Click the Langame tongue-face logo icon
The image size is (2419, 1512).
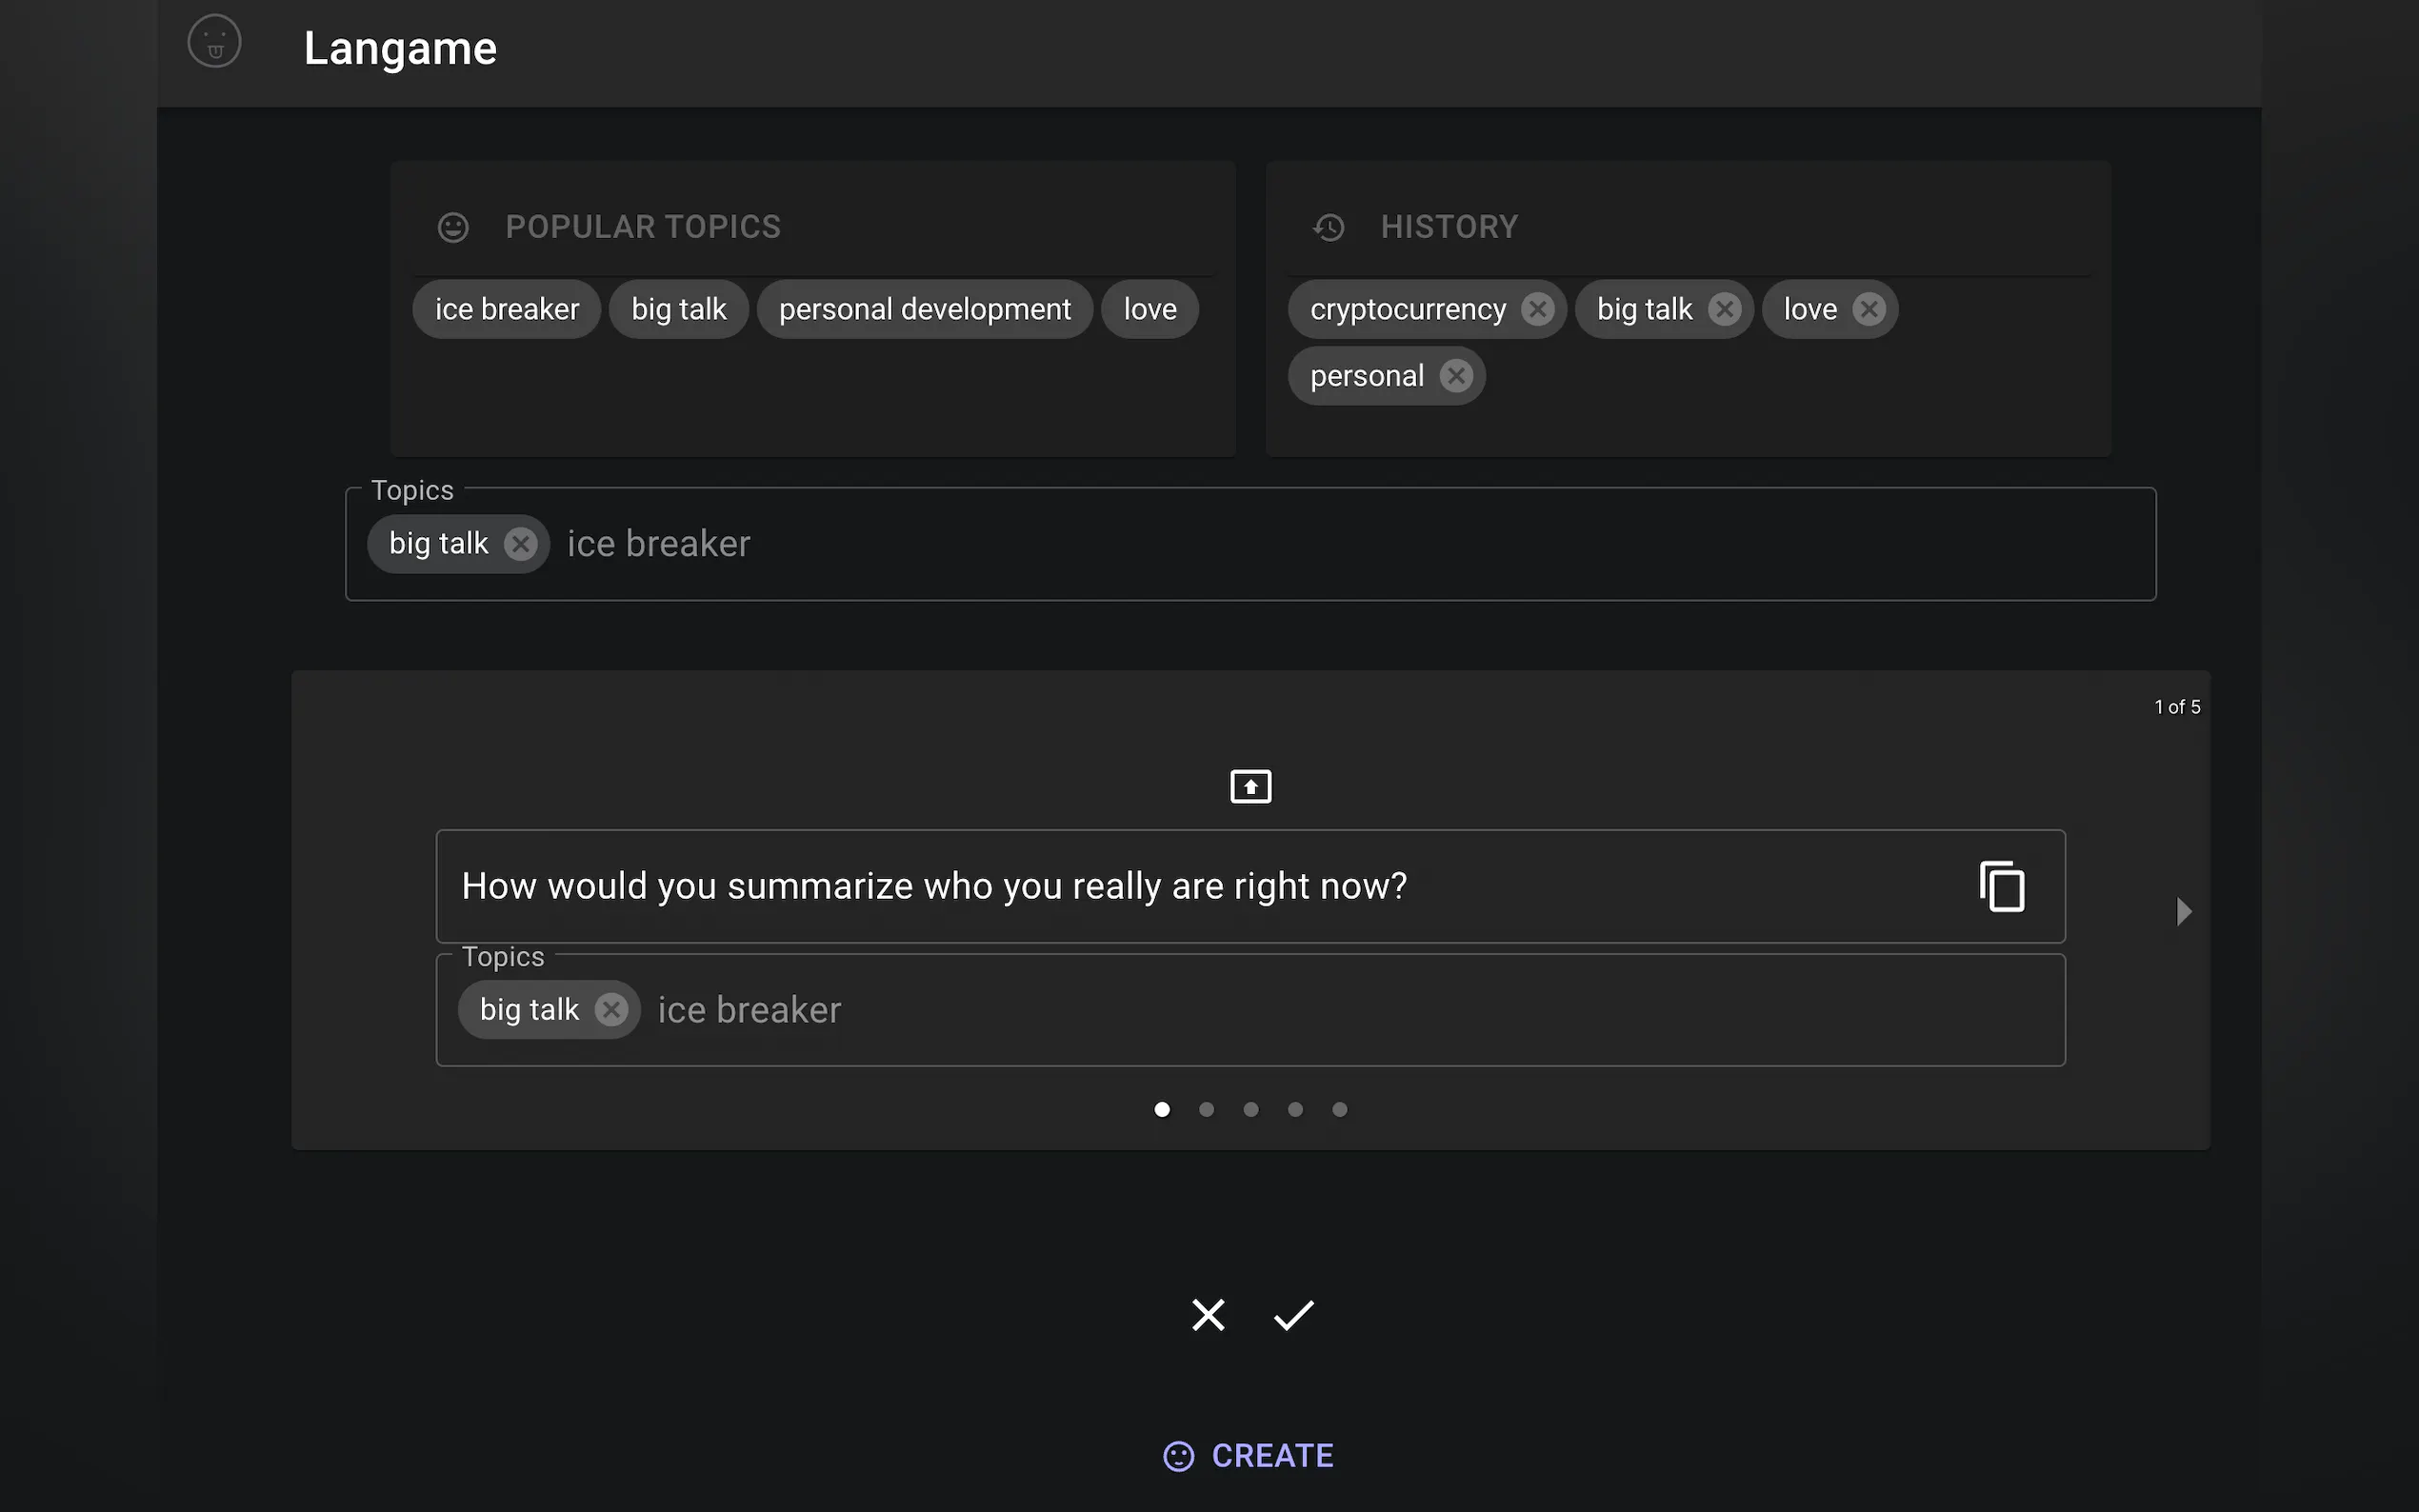[x=214, y=42]
